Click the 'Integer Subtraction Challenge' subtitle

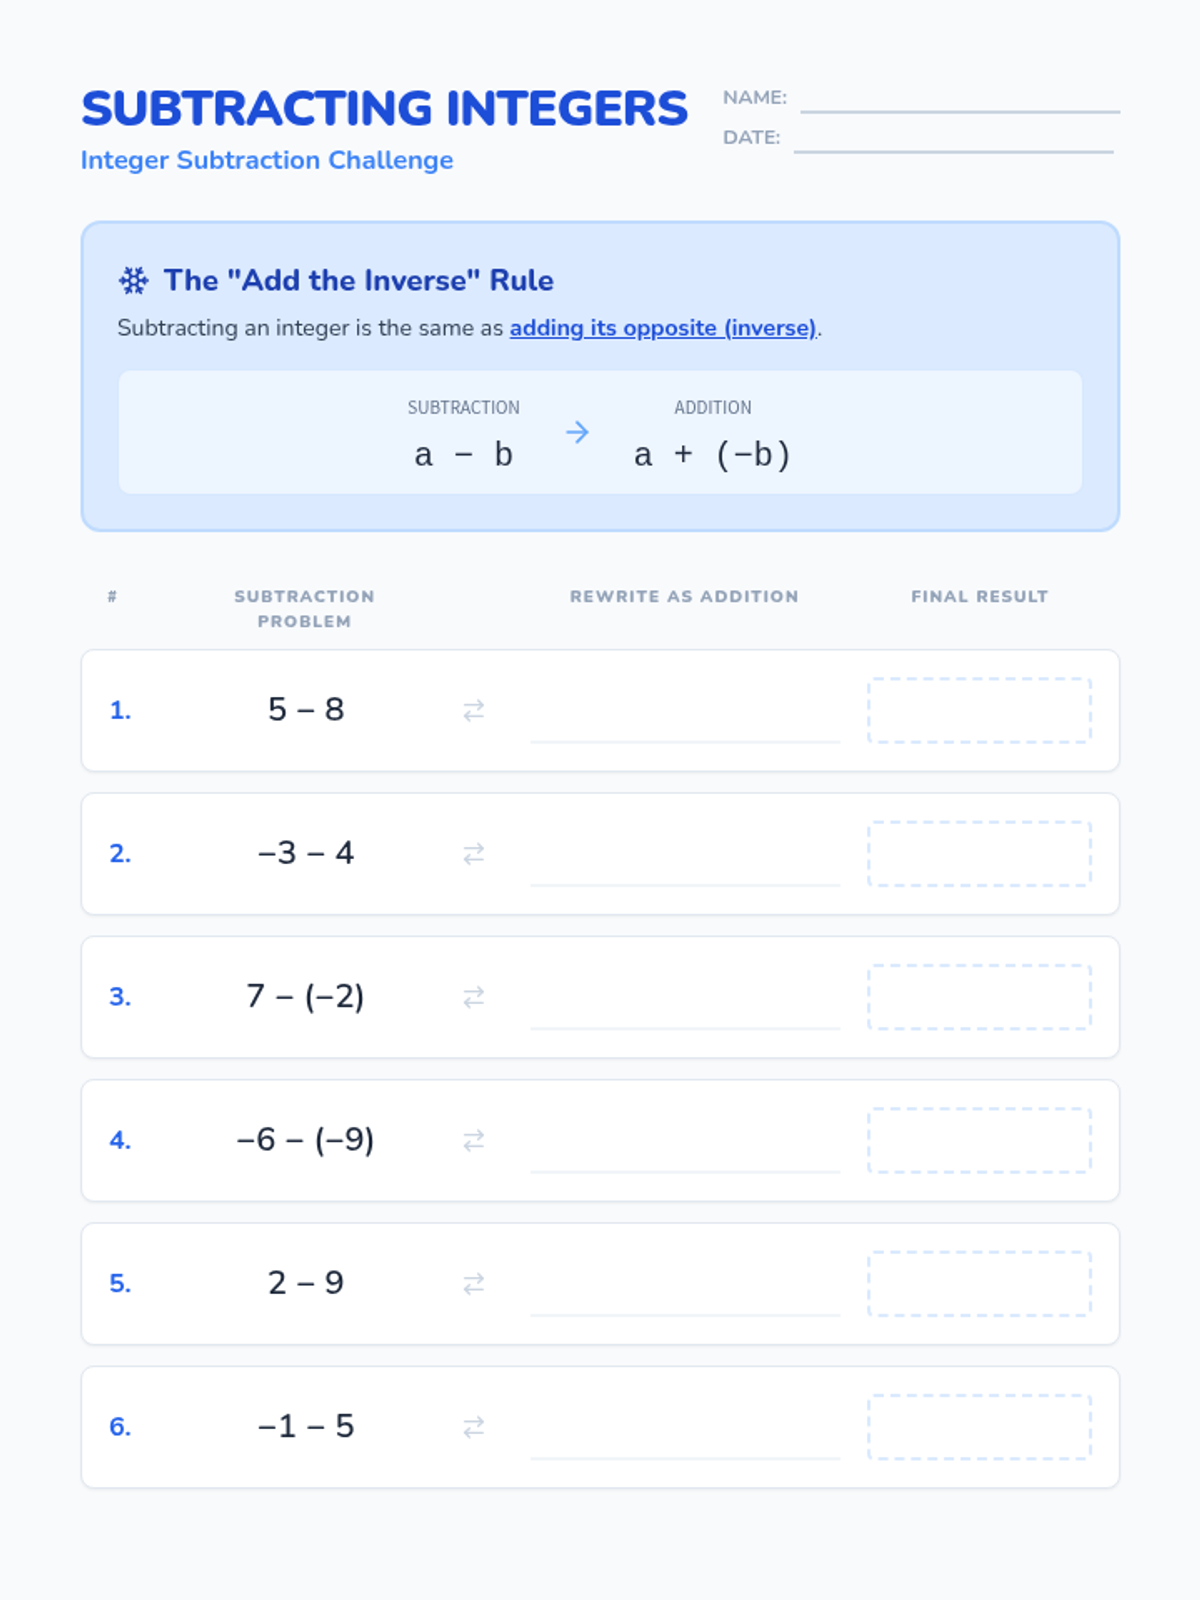[267, 160]
